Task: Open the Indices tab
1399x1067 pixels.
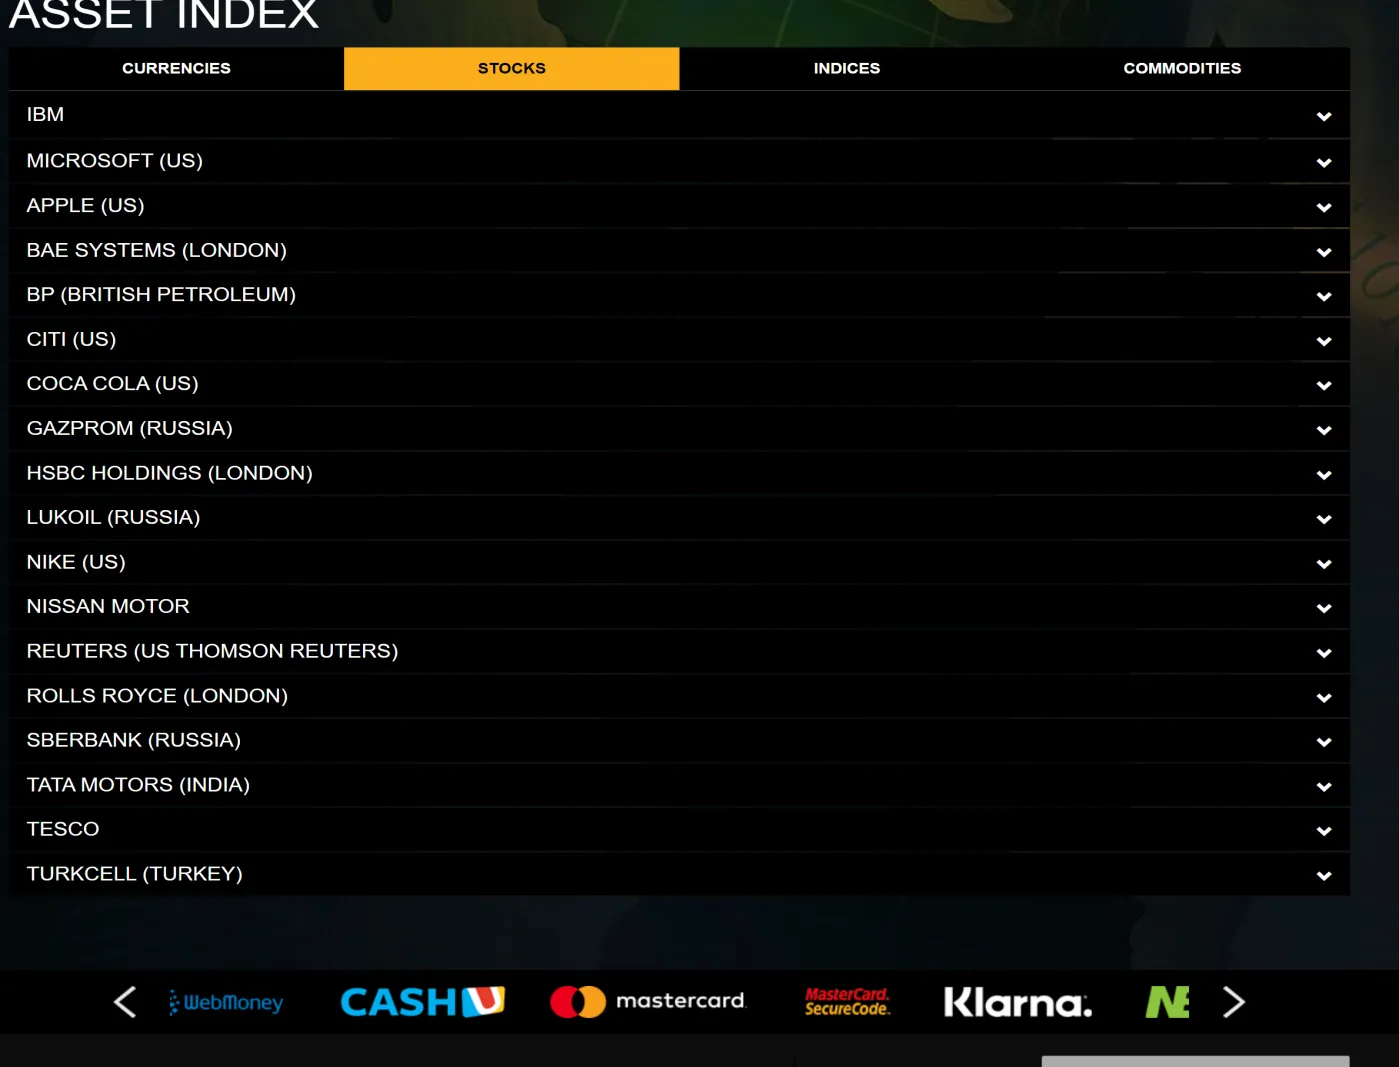Action: point(847,68)
